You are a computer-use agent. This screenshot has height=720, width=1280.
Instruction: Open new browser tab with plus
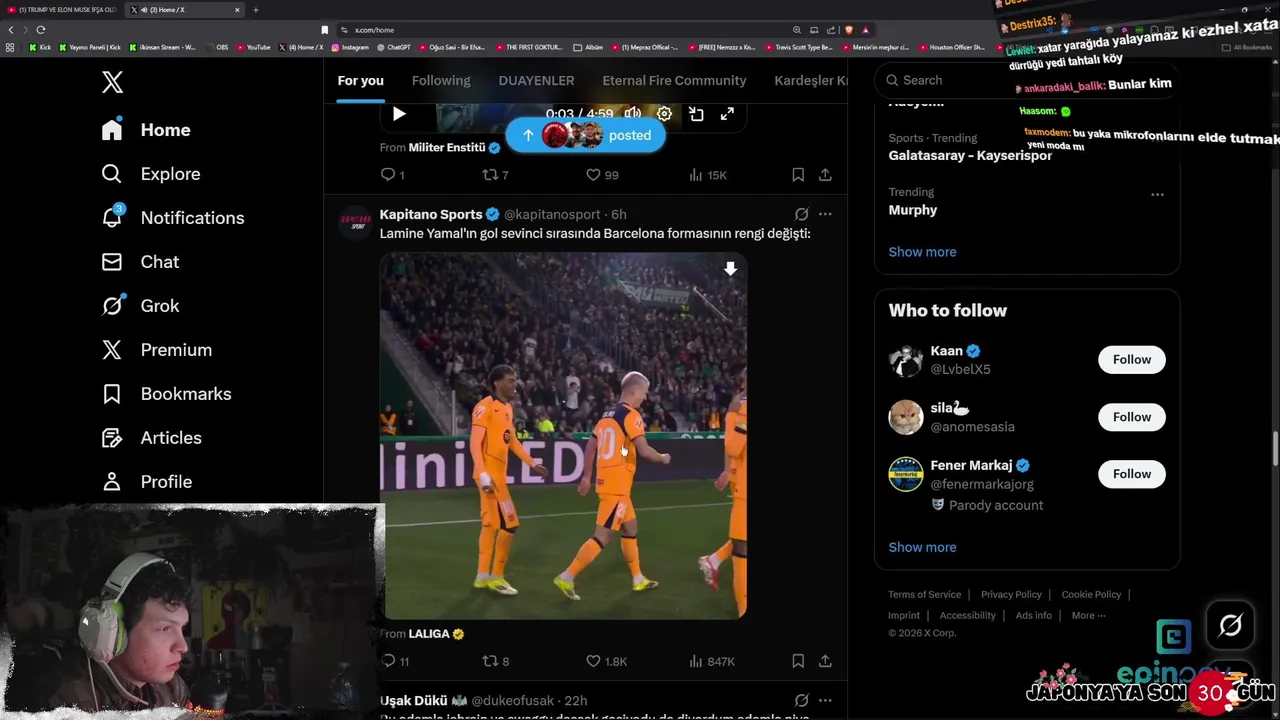click(x=255, y=10)
